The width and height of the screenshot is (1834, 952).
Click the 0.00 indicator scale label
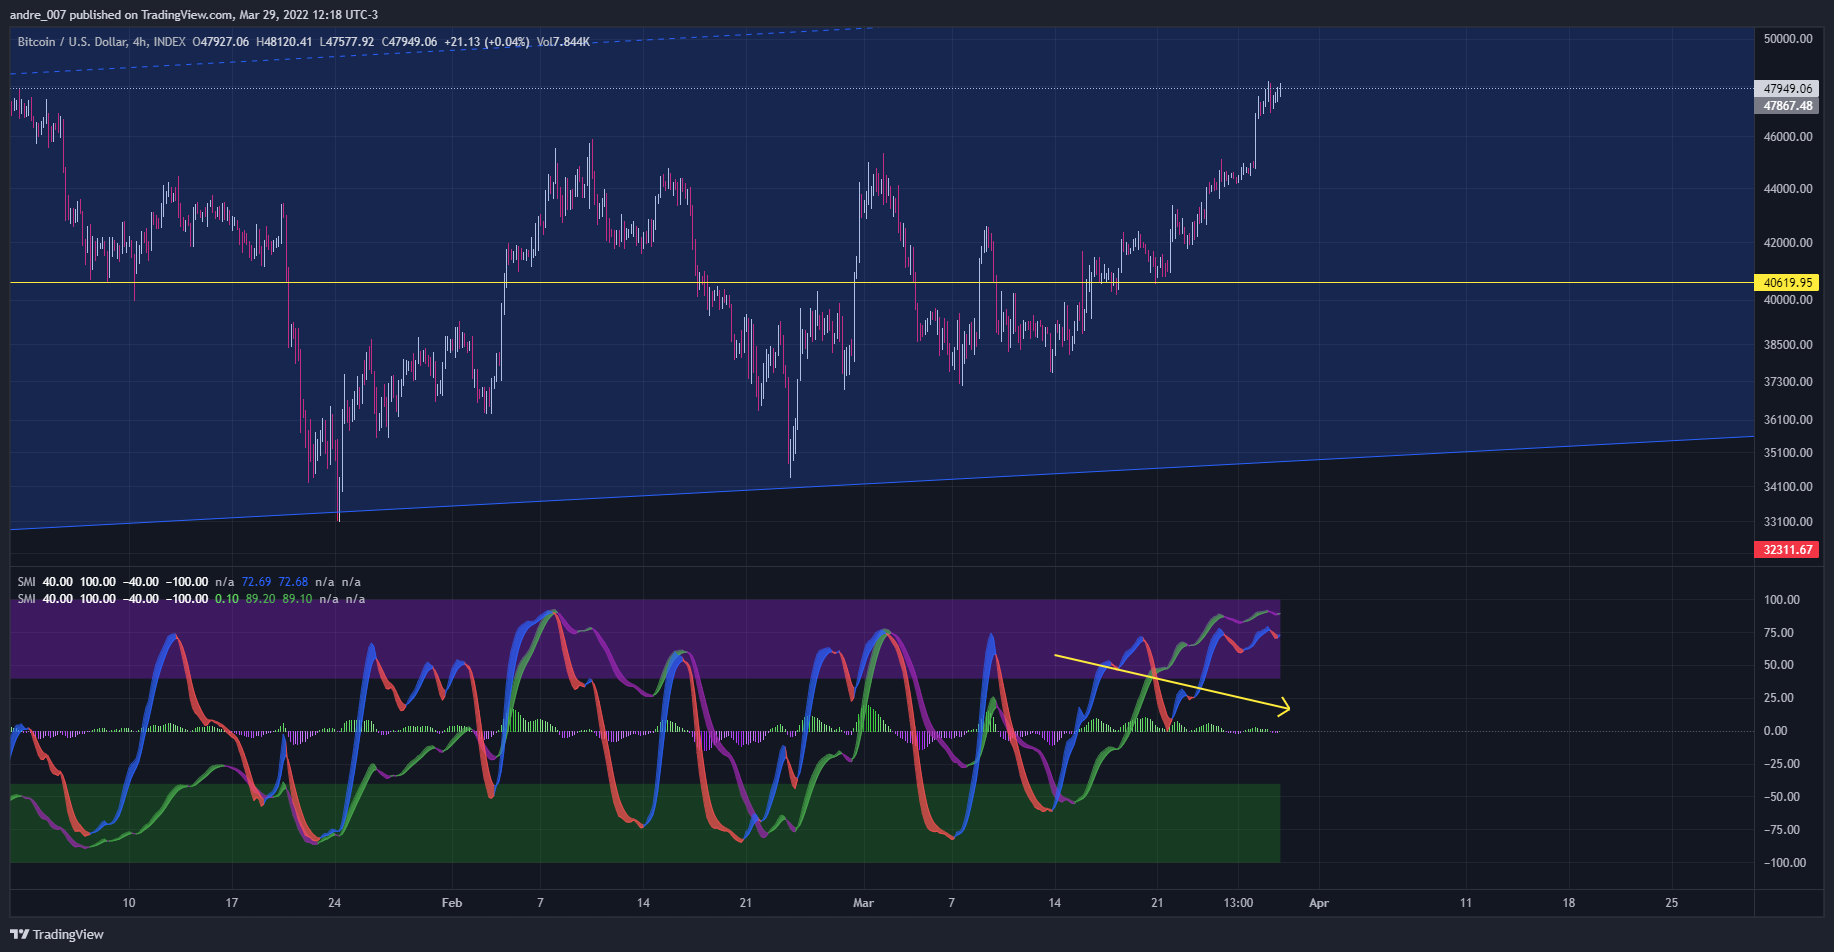(1776, 731)
